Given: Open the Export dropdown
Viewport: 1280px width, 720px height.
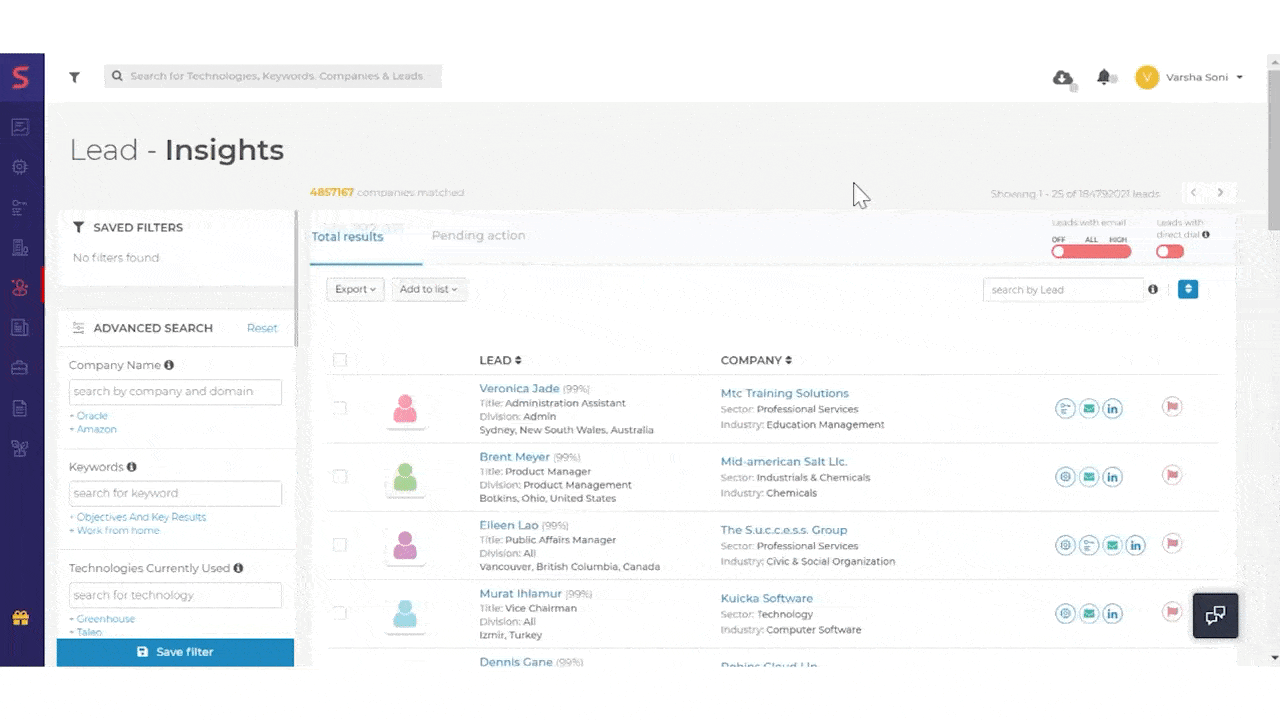Looking at the screenshot, I should (355, 289).
